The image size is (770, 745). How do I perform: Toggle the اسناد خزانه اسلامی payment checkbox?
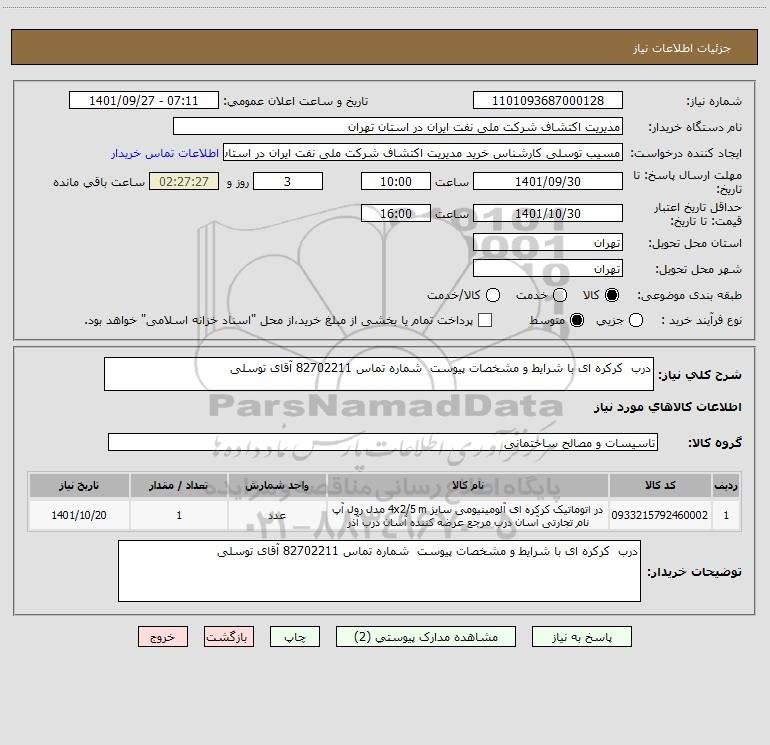click(485, 320)
